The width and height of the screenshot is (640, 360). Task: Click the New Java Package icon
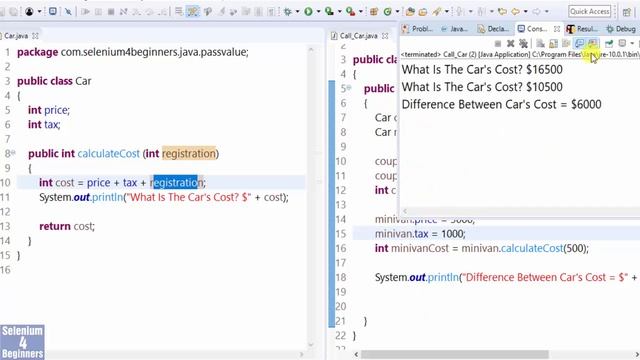(373, 11)
